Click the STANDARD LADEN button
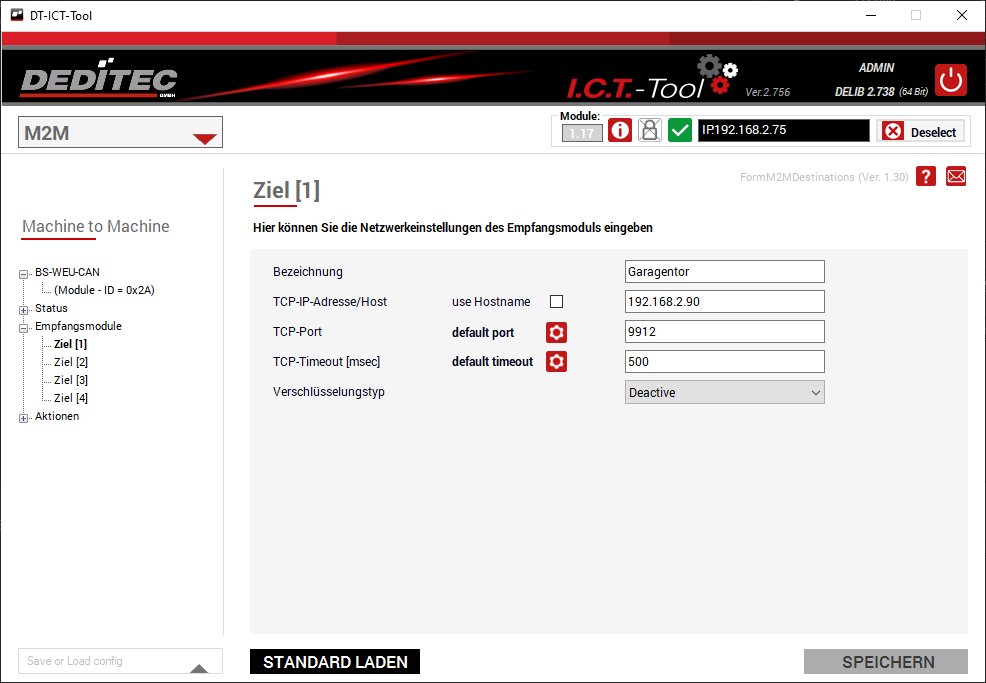The width and height of the screenshot is (986, 683). tap(335, 662)
